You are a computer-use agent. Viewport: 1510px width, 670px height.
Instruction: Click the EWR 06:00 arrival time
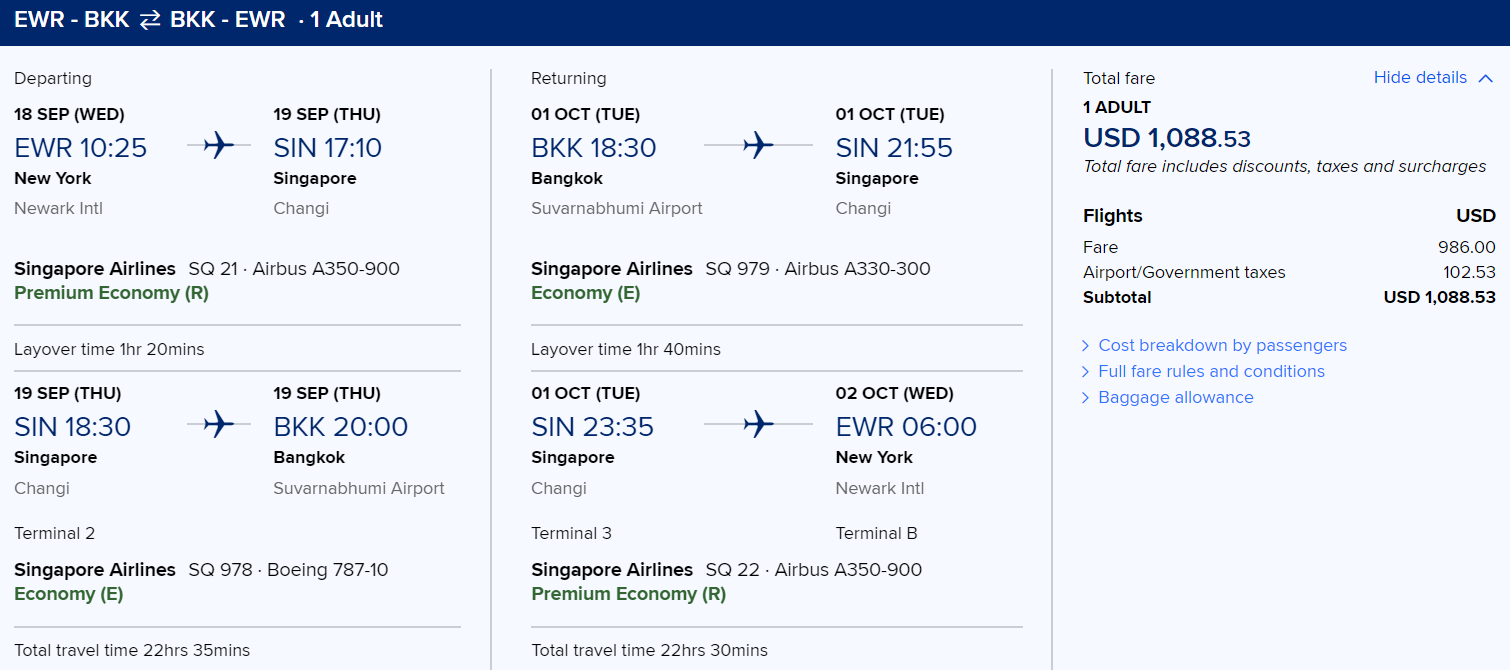click(906, 427)
